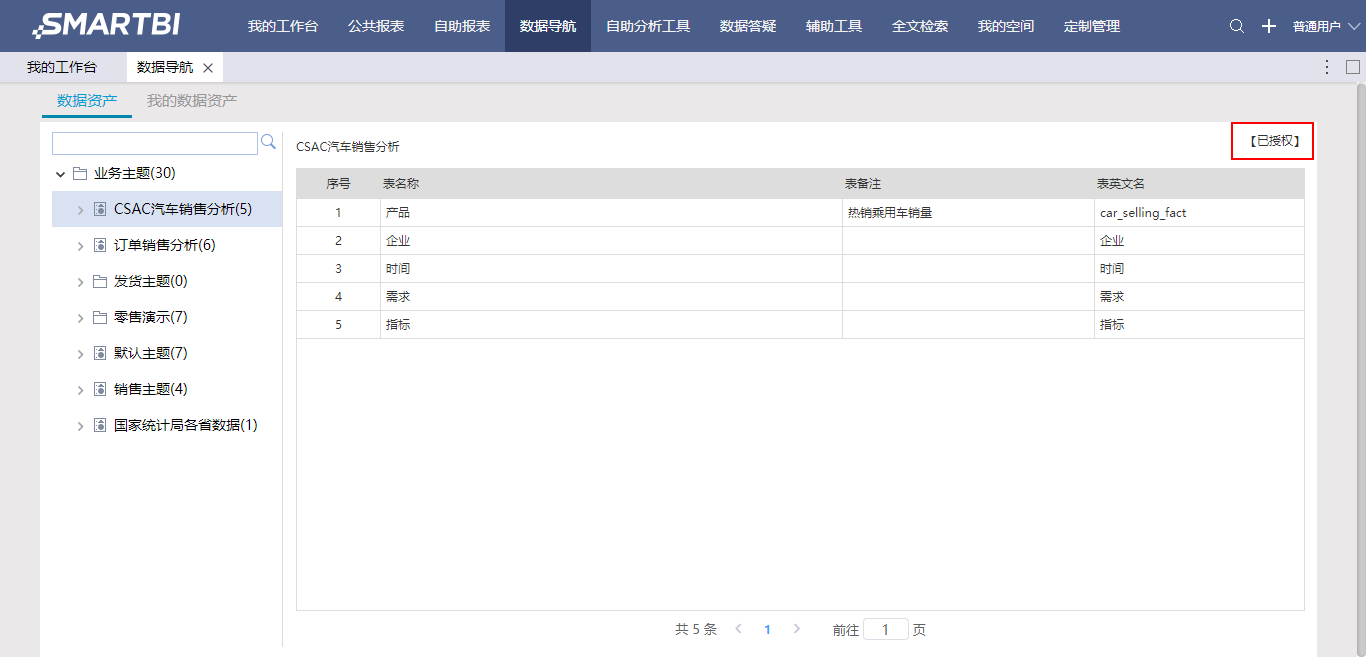Expand the 订单销售分析(6) node
1366x657 pixels.
tap(81, 246)
